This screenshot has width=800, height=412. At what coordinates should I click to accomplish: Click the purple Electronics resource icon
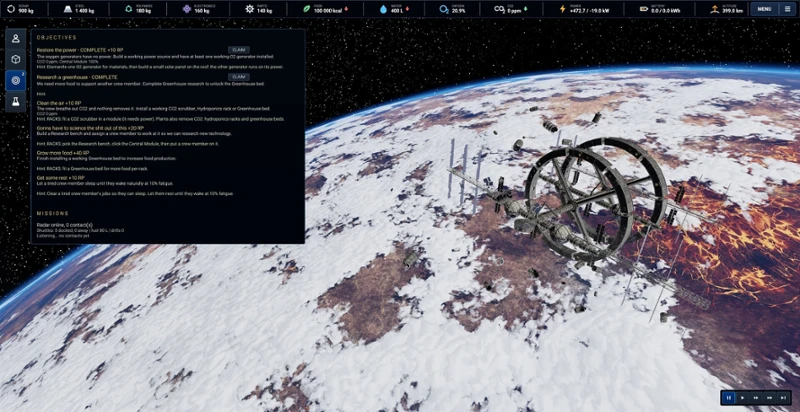tap(187, 9)
